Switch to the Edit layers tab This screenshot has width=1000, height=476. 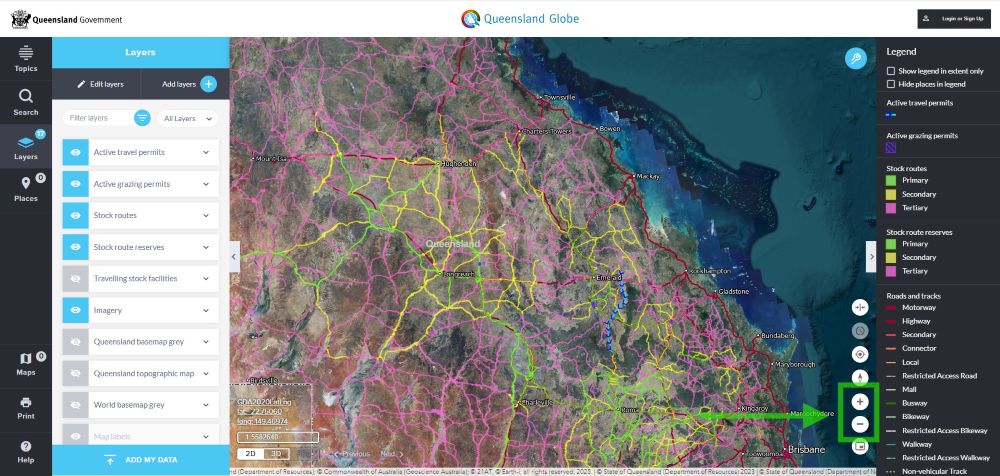point(100,84)
